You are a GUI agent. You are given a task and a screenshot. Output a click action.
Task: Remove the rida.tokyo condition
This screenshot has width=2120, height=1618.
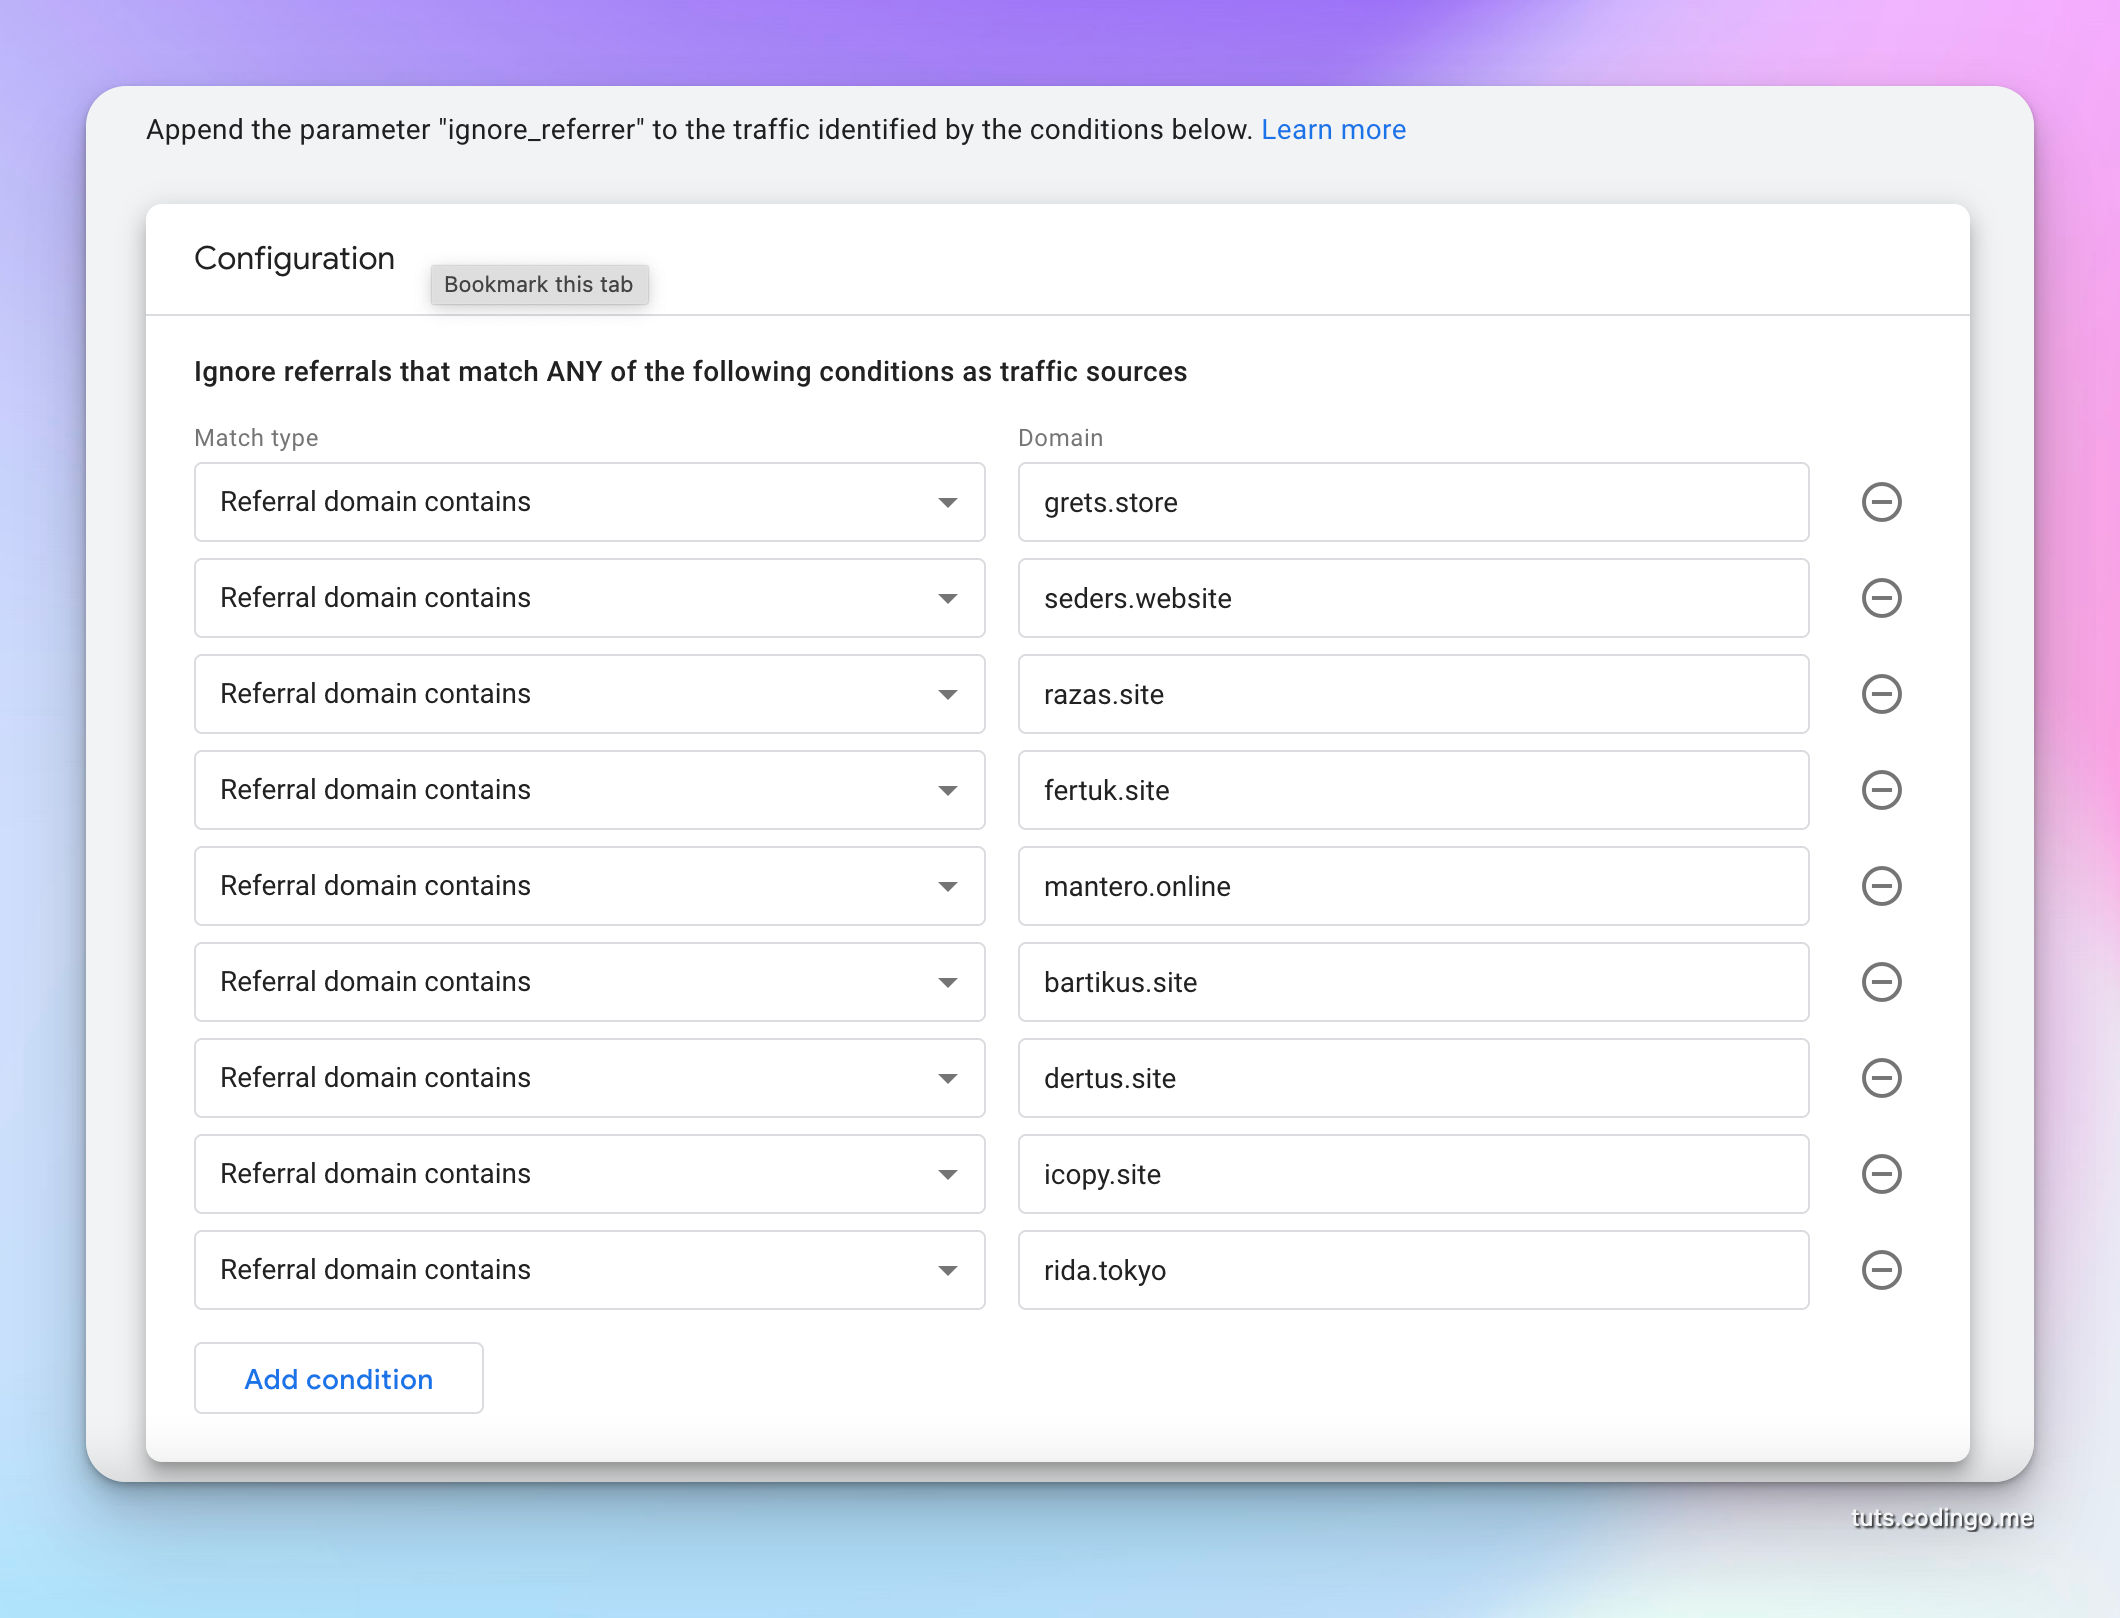click(x=1881, y=1270)
